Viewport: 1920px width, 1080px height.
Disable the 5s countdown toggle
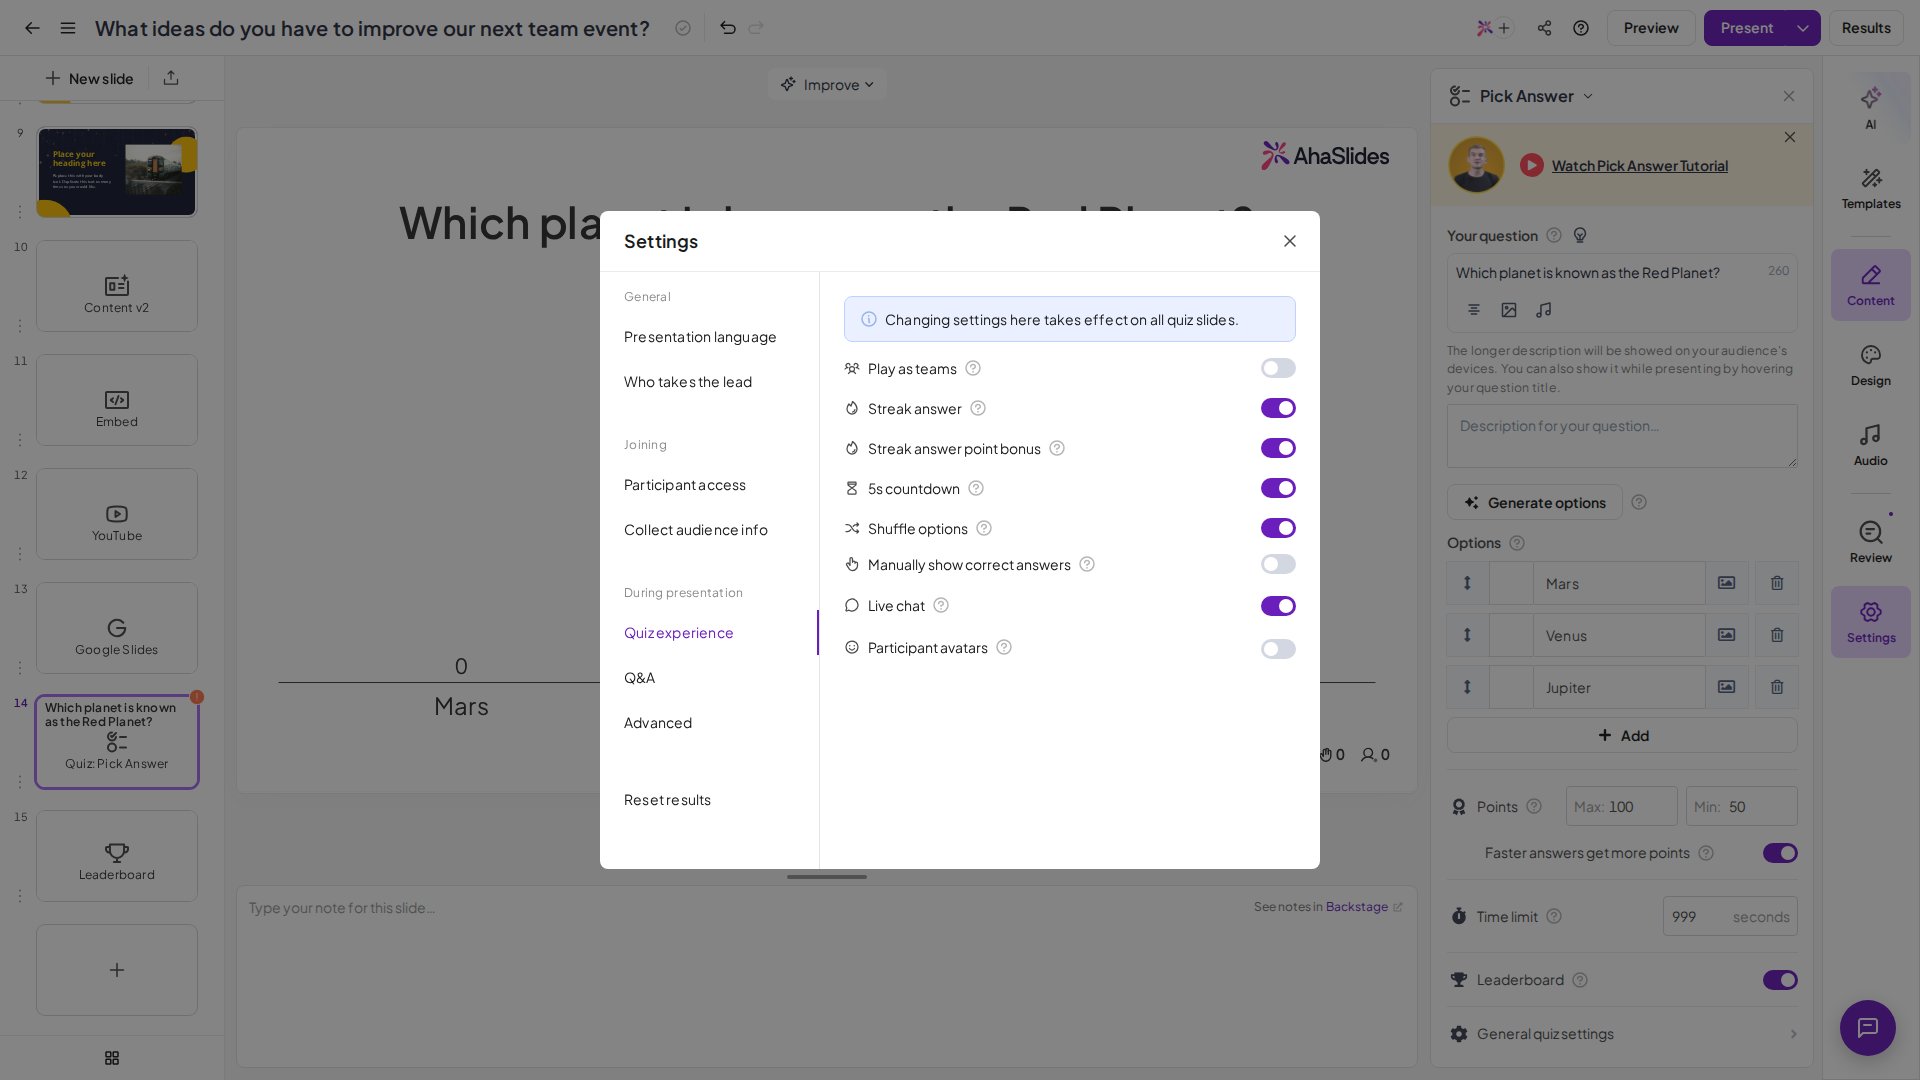pos(1278,488)
